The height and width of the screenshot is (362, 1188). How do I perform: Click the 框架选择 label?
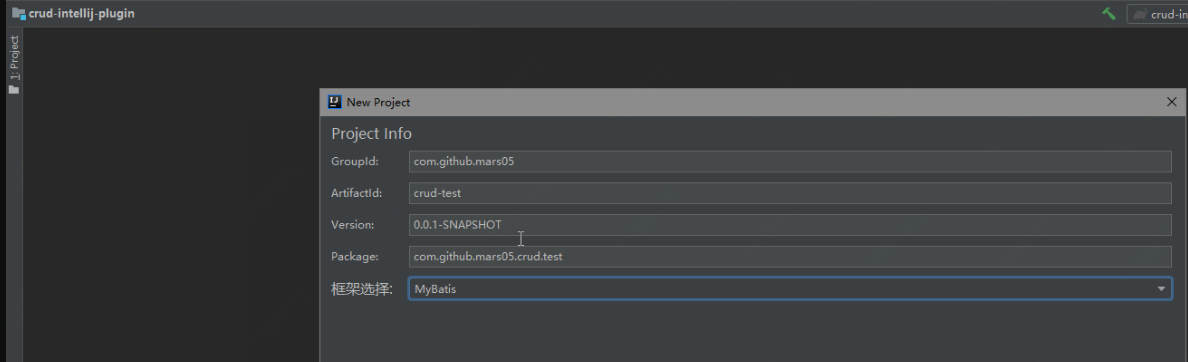362,289
